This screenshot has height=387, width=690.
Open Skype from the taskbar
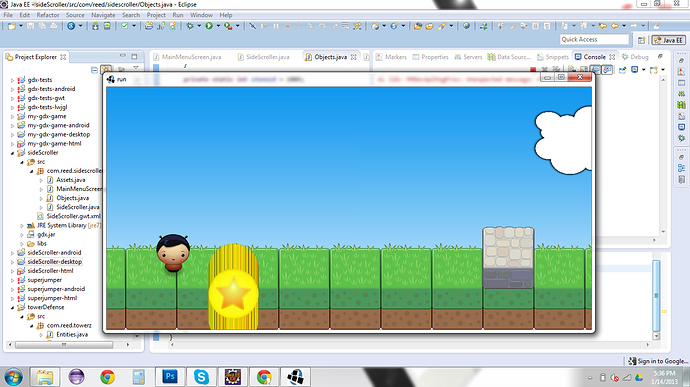[x=201, y=377]
